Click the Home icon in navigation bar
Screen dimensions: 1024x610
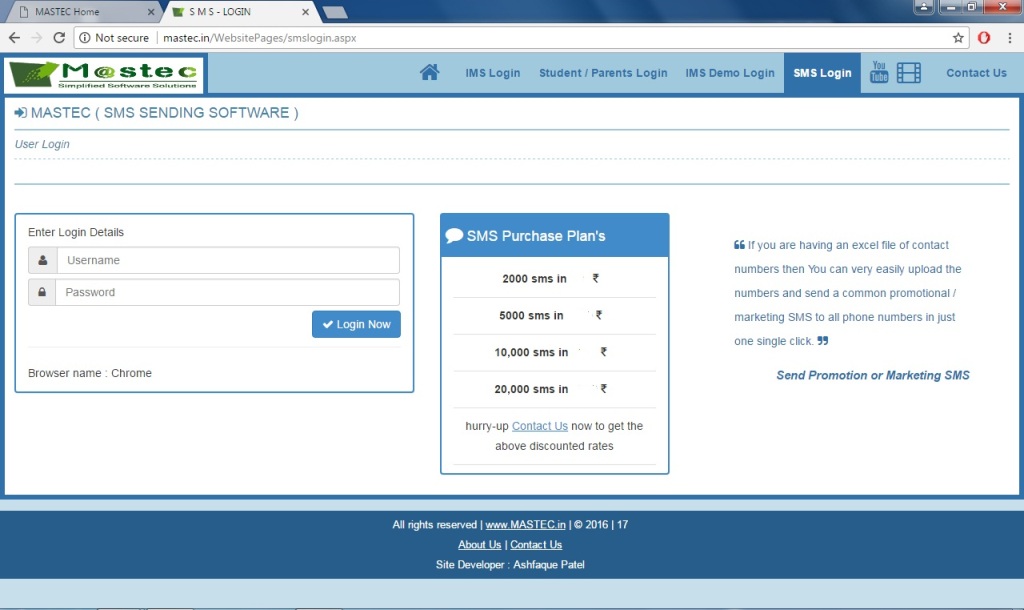(430, 73)
